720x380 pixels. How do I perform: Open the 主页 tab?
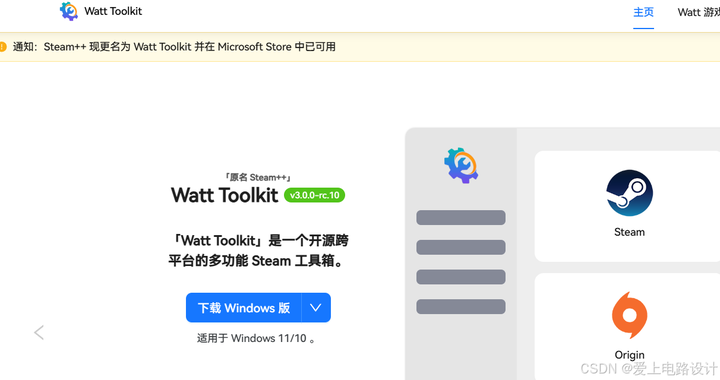(643, 12)
